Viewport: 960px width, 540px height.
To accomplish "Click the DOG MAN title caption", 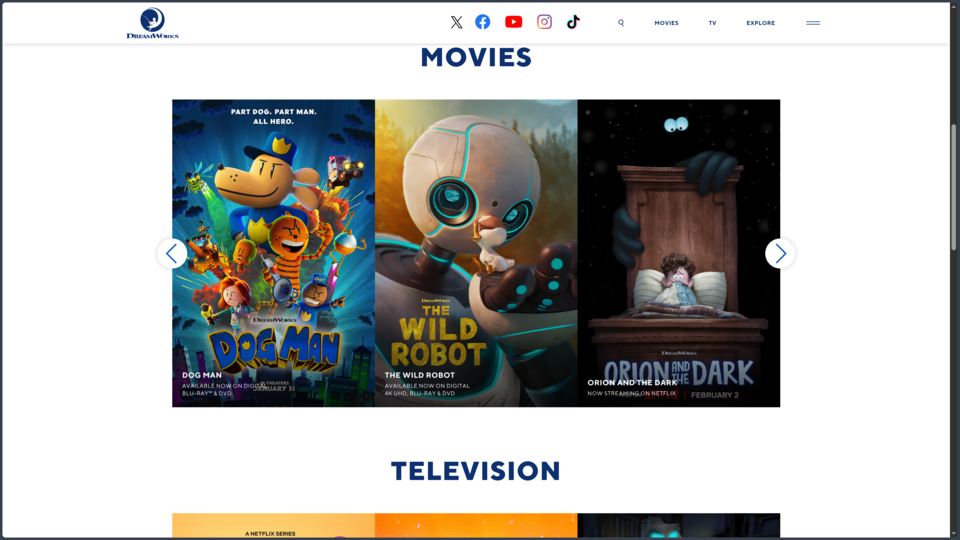I will tap(202, 375).
